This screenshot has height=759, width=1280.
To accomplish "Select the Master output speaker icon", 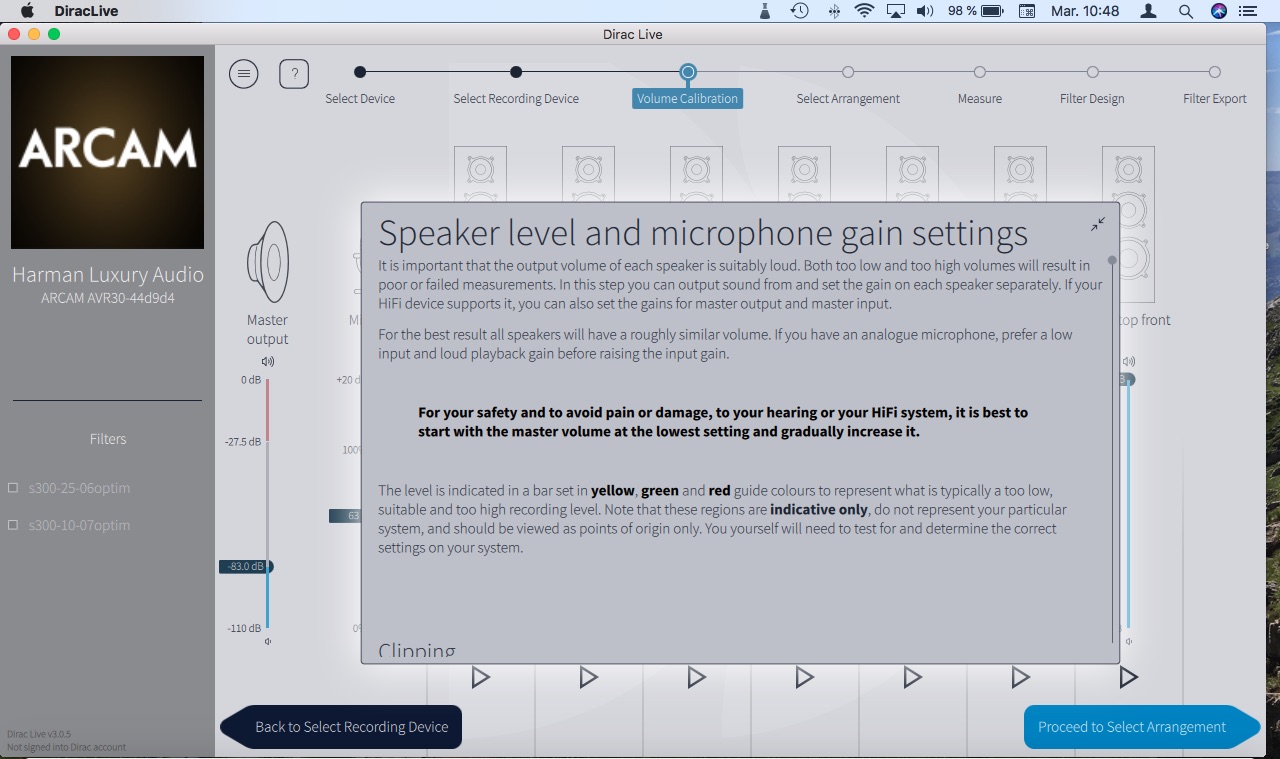I will [267, 262].
